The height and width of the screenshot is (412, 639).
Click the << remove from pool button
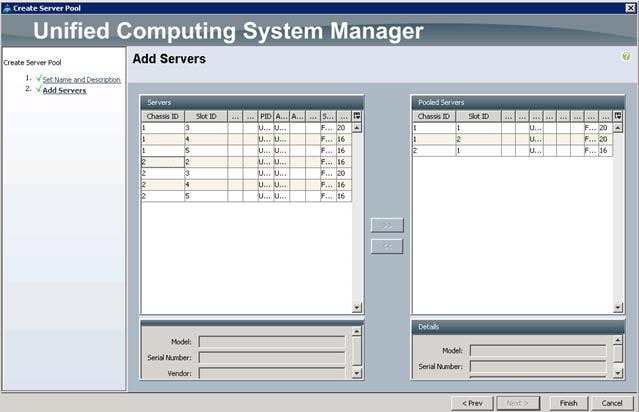tap(387, 246)
